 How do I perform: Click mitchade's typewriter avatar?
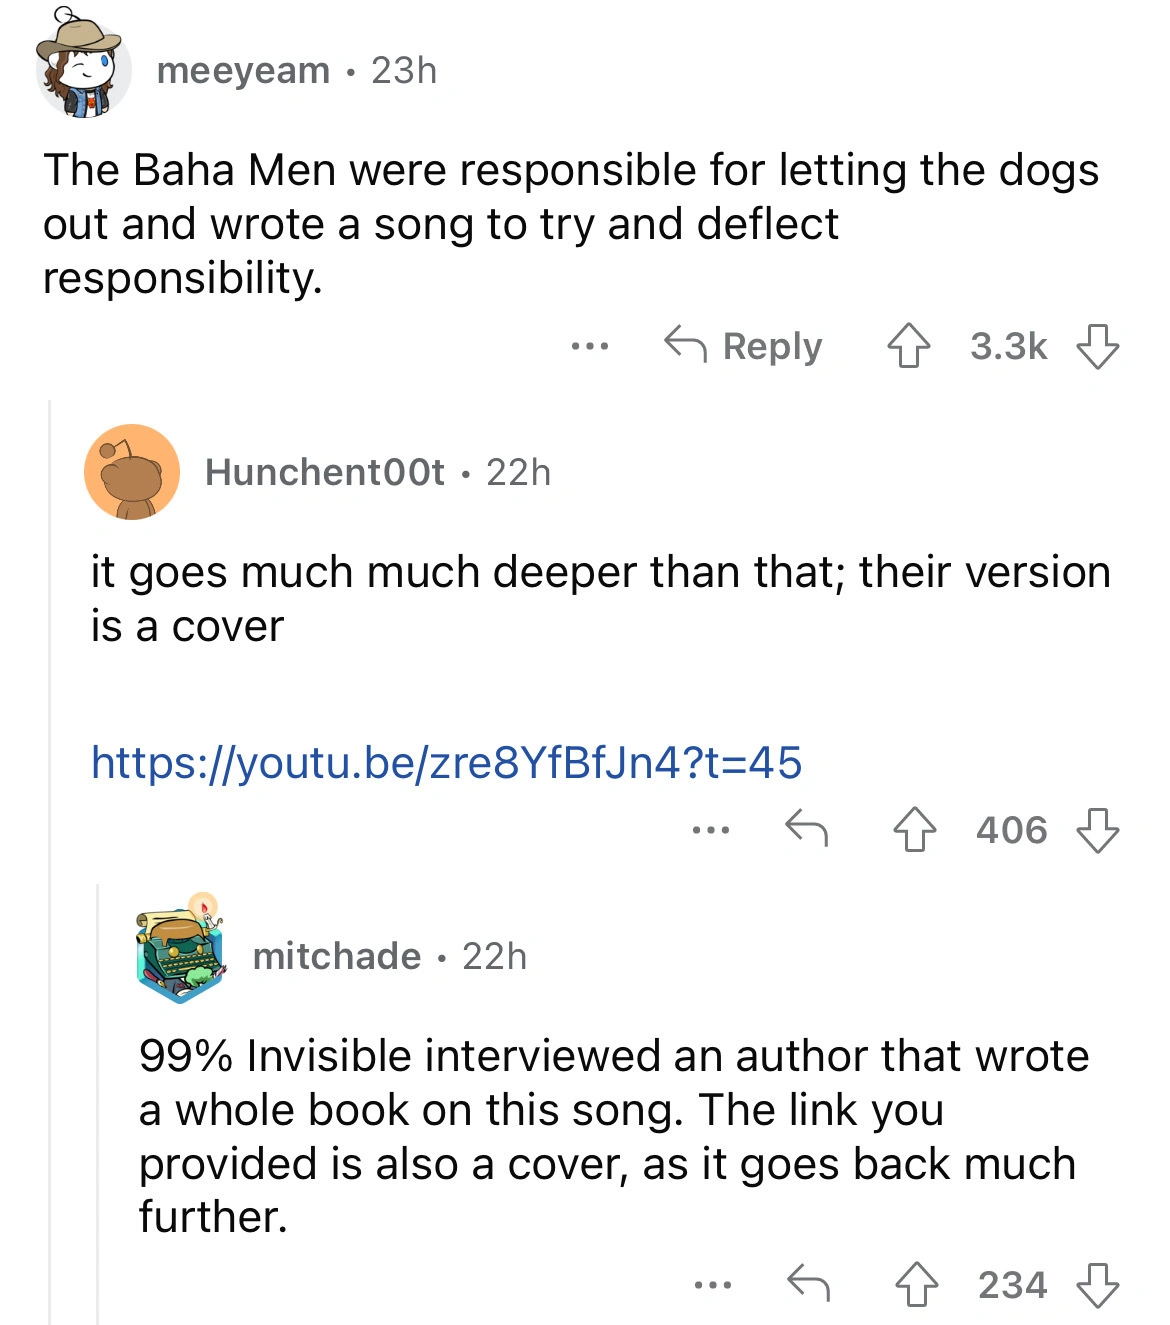coord(180,950)
